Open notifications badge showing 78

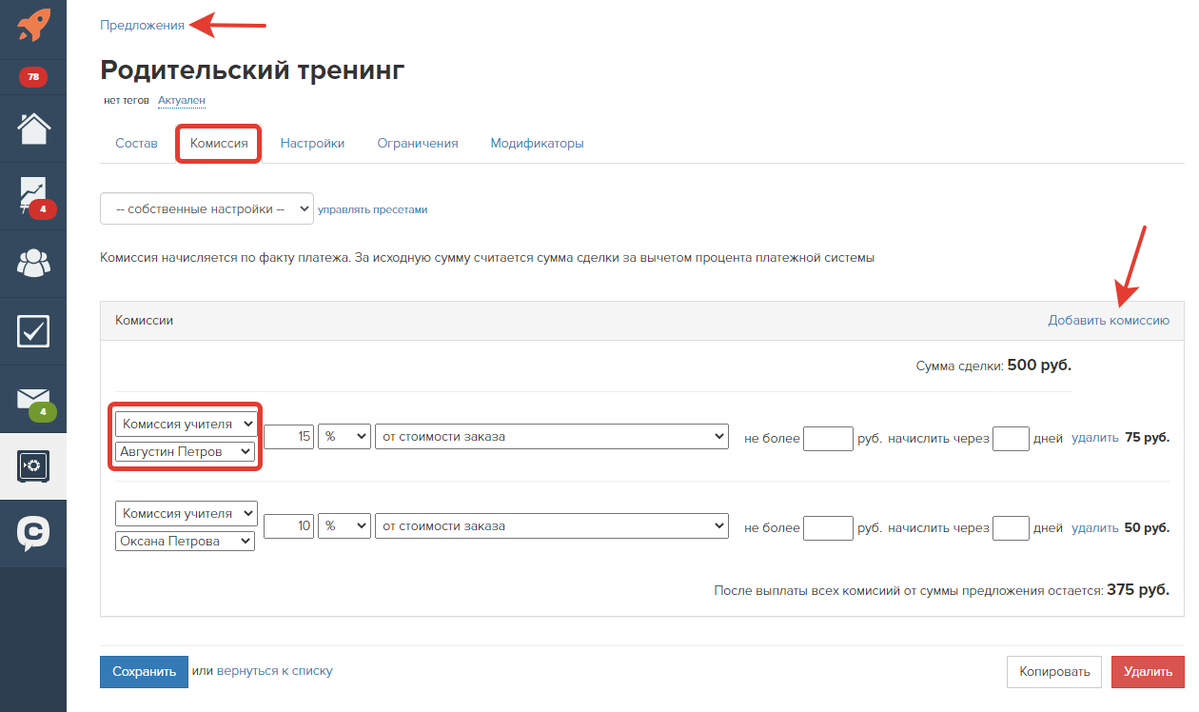[33, 76]
